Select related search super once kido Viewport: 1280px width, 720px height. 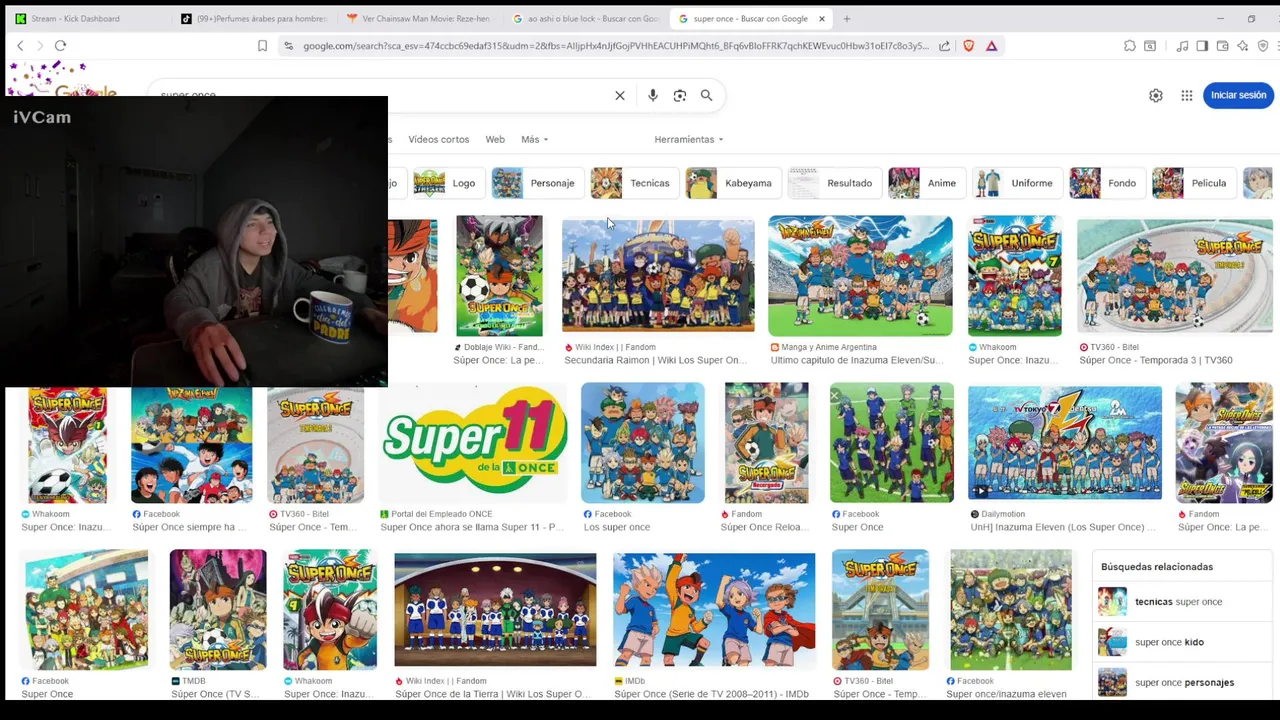pos(1183,642)
